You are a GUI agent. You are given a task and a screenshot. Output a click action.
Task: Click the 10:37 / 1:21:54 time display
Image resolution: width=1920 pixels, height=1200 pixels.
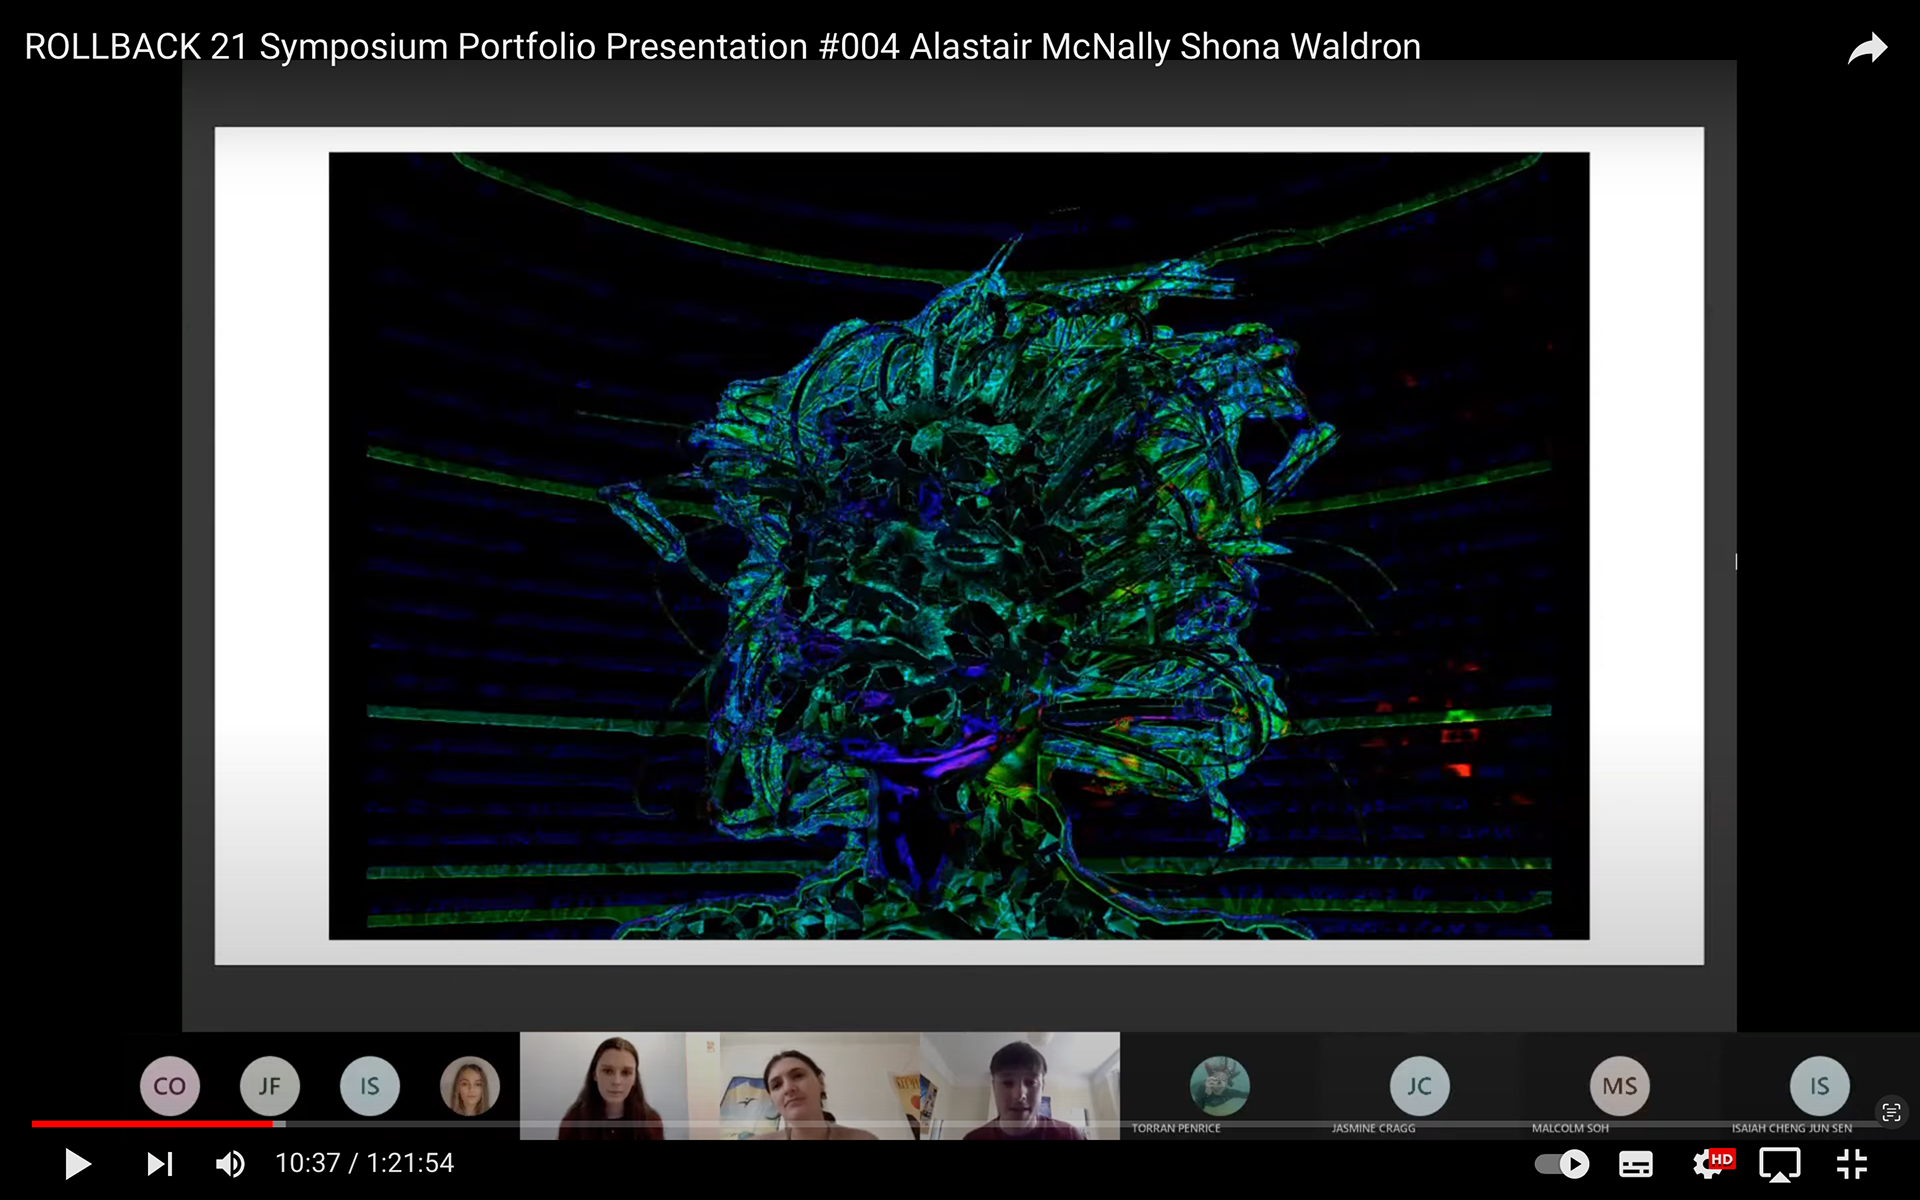(x=364, y=1163)
